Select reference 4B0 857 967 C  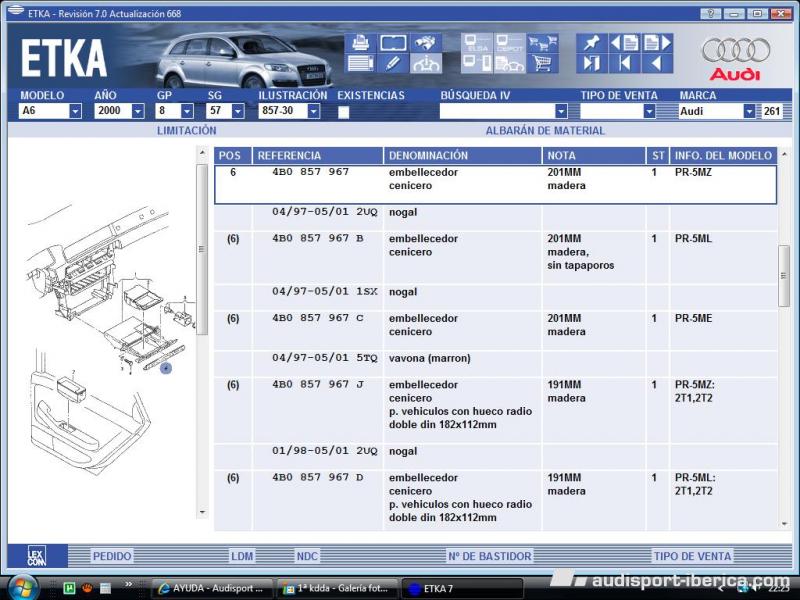tap(317, 318)
